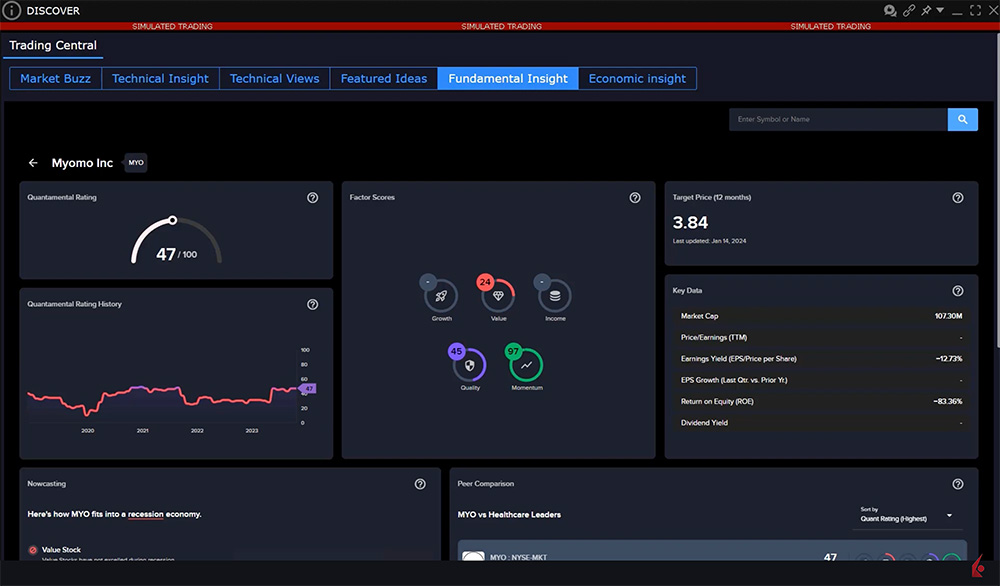Click the Quality shield factor icon
This screenshot has width=1000, height=586.
(470, 365)
